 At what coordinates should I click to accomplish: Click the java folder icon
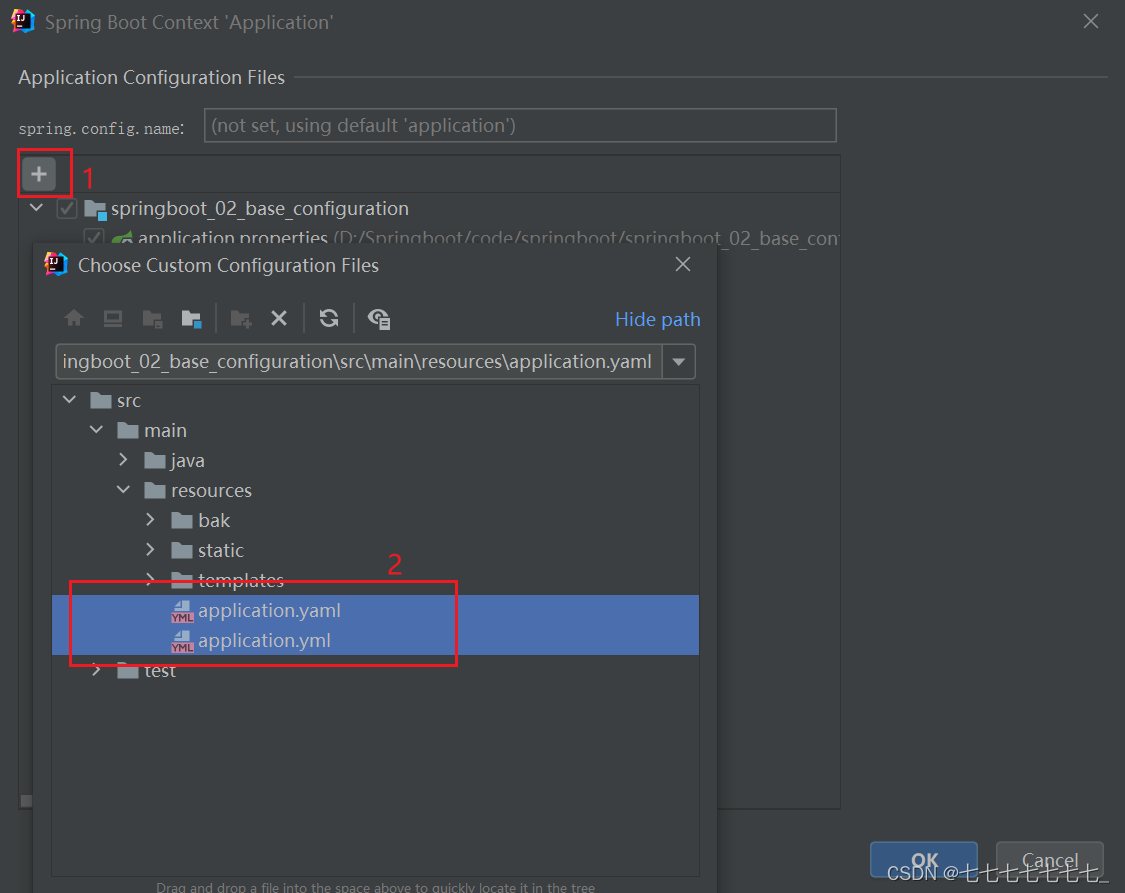(x=155, y=460)
